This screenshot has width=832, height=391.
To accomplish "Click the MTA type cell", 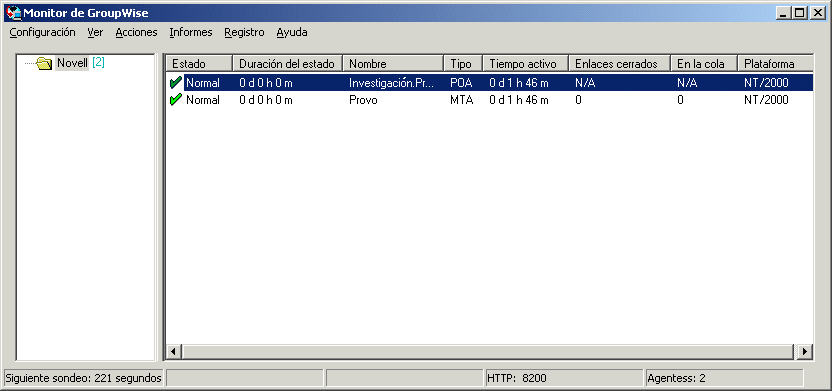I will click(461, 100).
